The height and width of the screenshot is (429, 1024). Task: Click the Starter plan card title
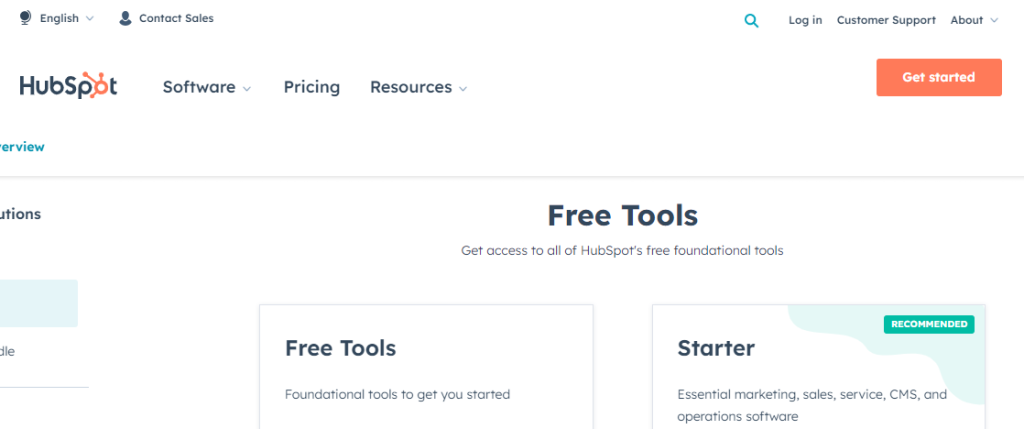[x=716, y=348]
